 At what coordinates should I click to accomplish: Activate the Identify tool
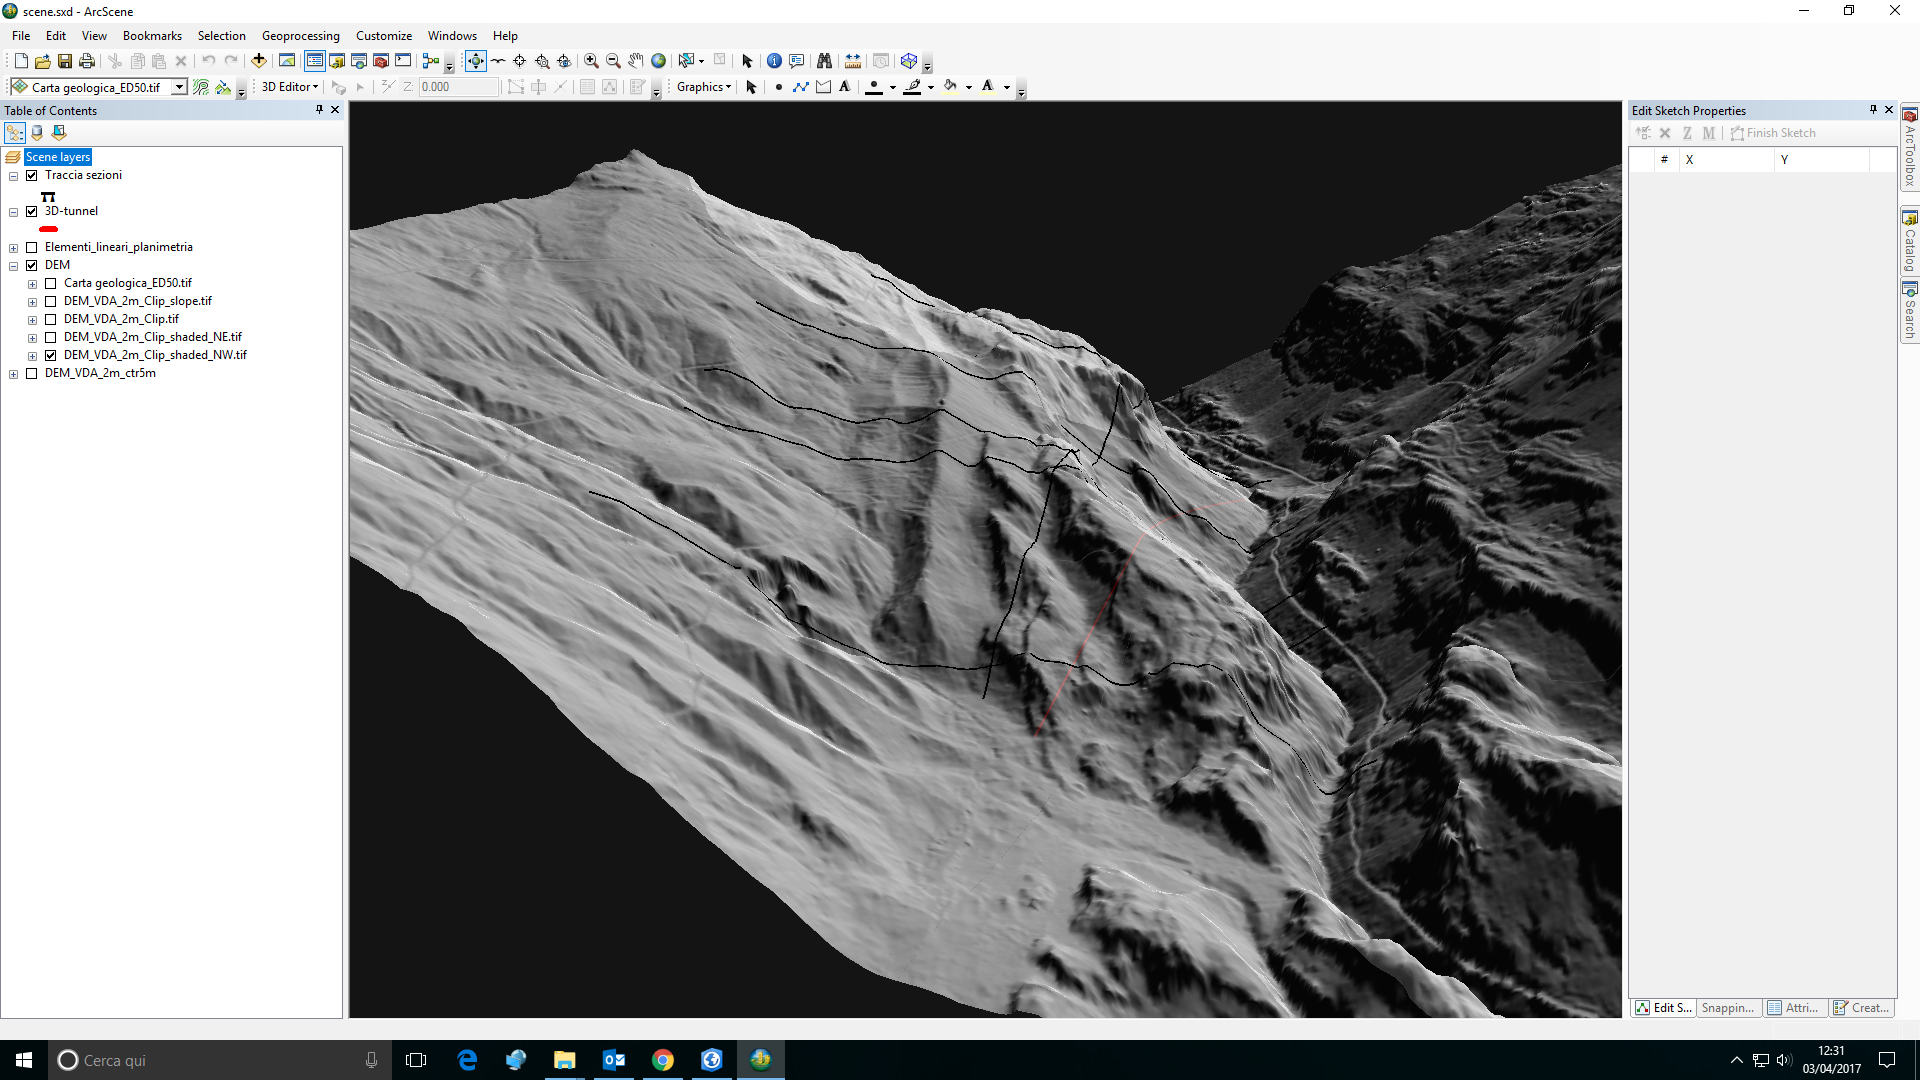(775, 60)
